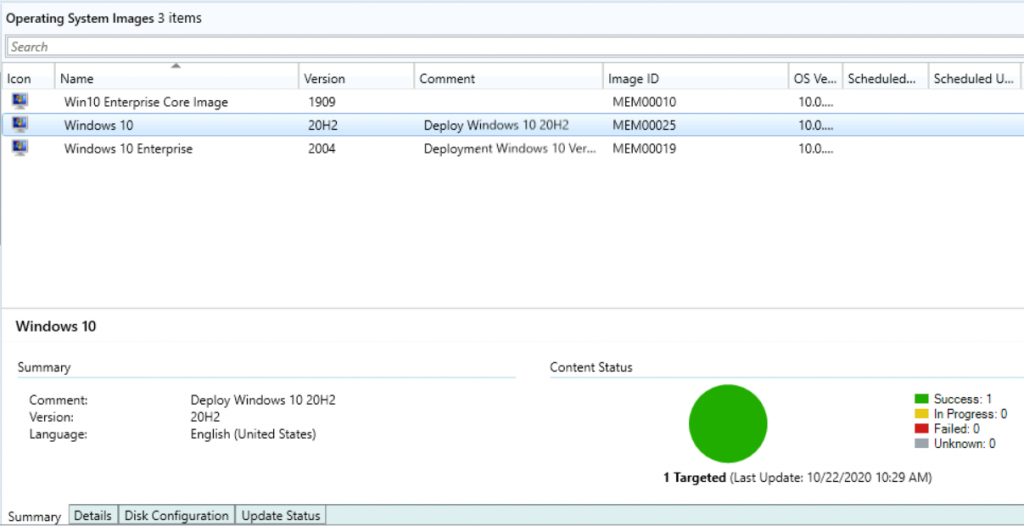Screen dimensions: 1024x526
Task: Click the Summary section heading in details pane
Action: [44, 367]
